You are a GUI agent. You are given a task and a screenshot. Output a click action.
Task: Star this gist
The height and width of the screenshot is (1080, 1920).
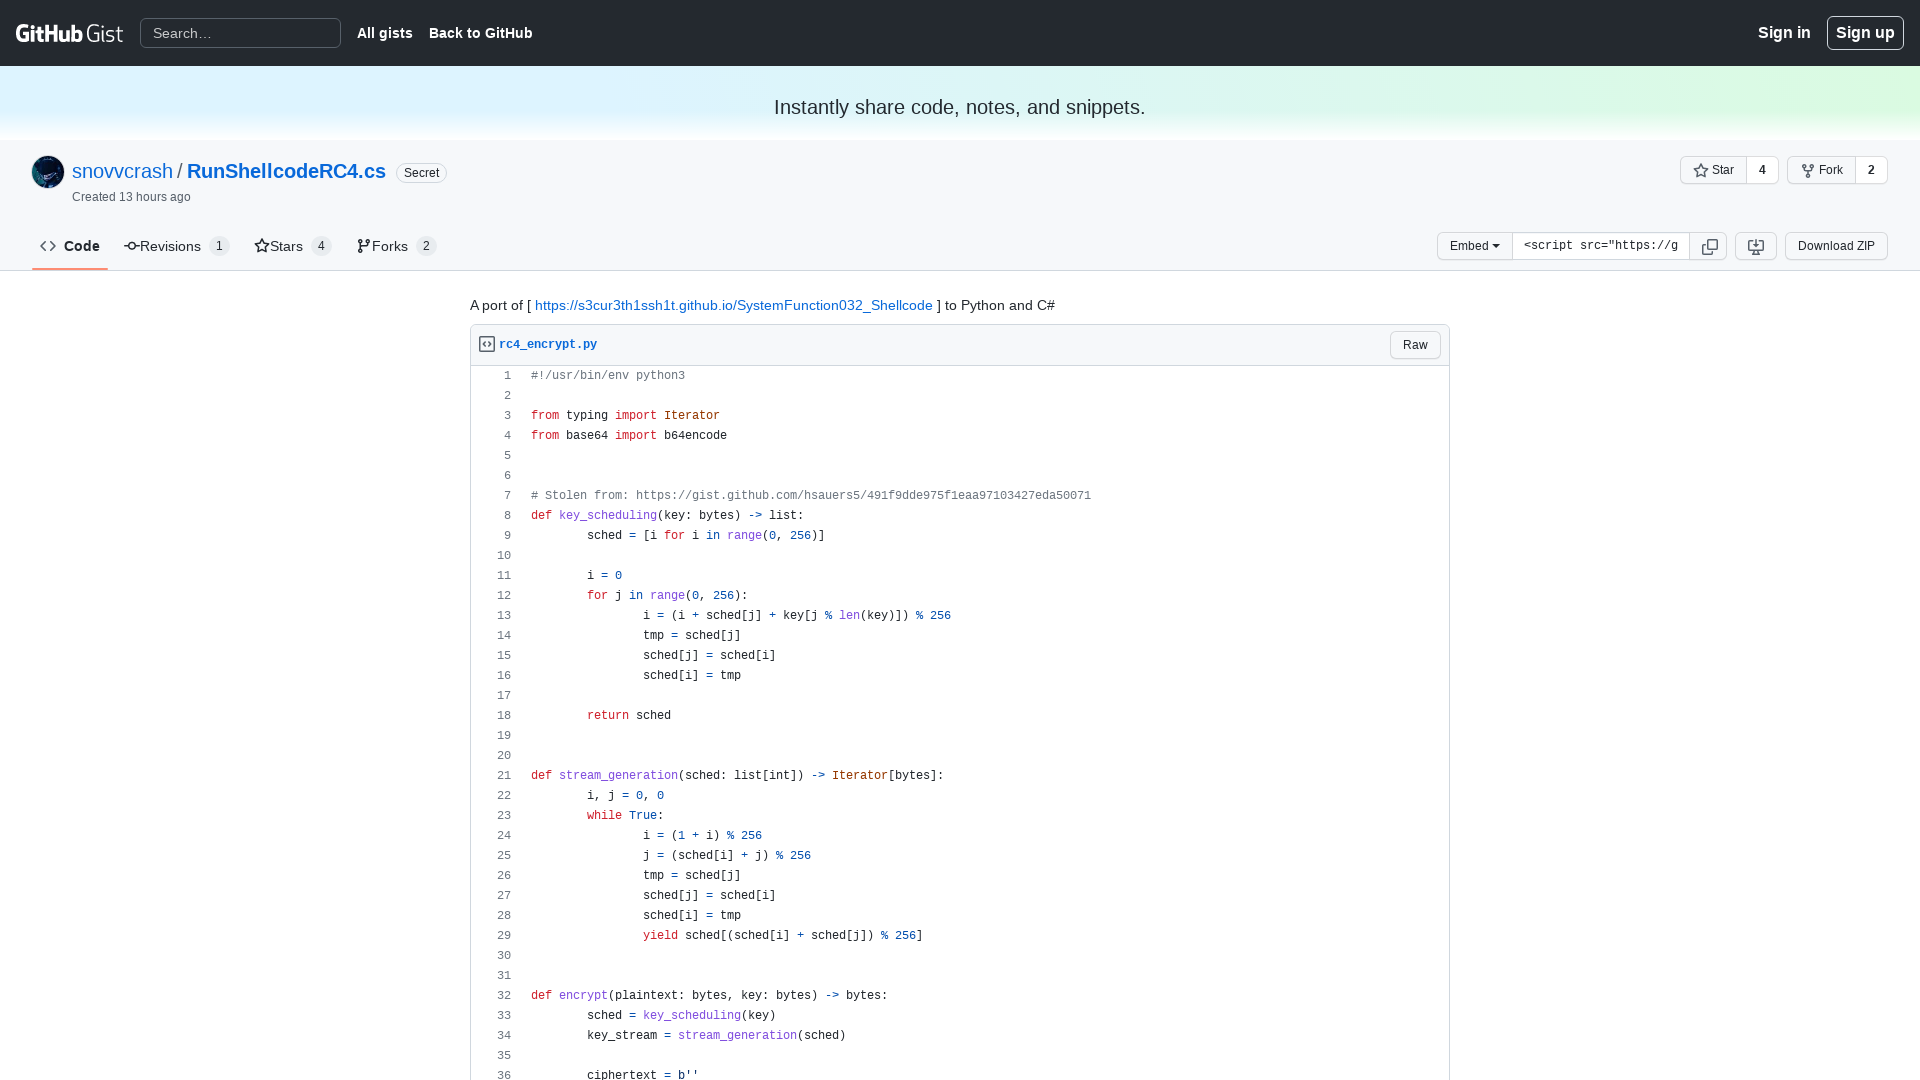(1713, 170)
